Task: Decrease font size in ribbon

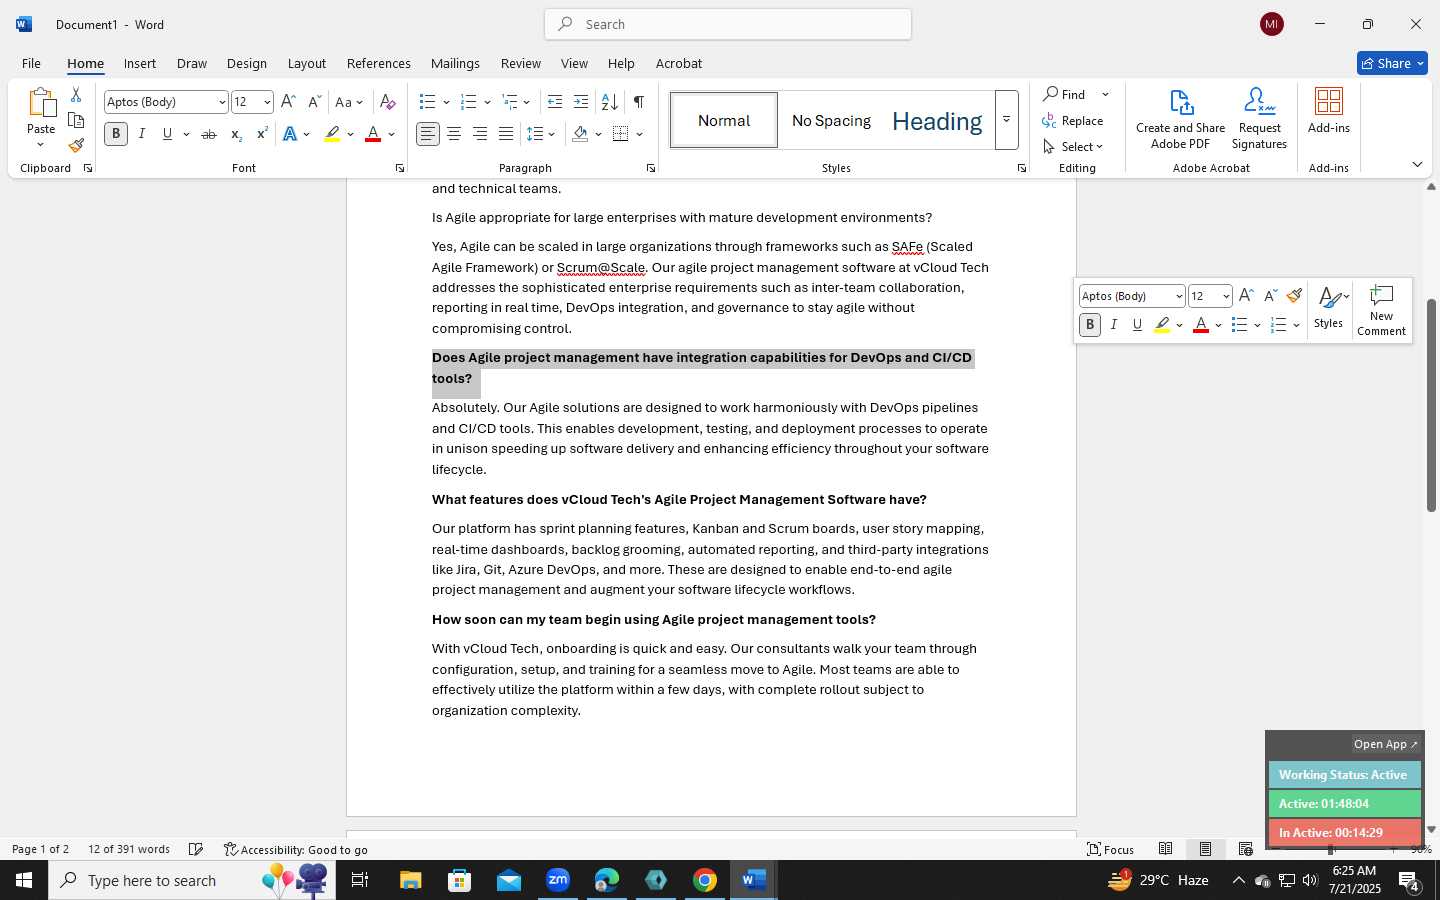Action: (314, 101)
